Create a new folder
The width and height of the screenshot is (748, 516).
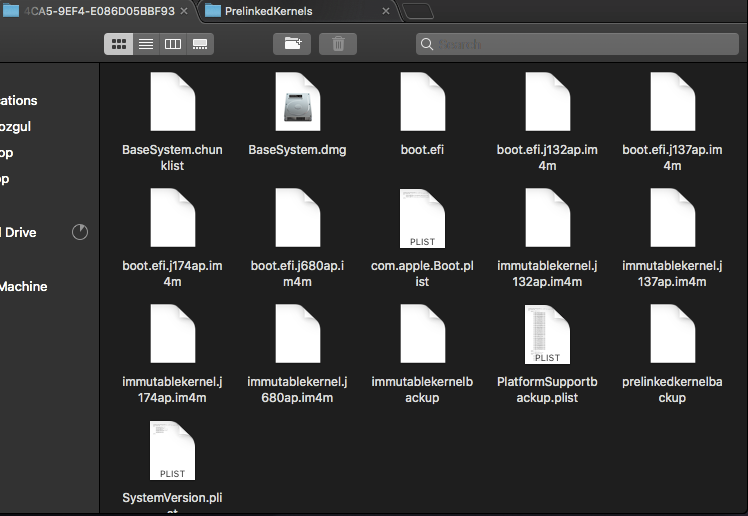click(x=292, y=44)
